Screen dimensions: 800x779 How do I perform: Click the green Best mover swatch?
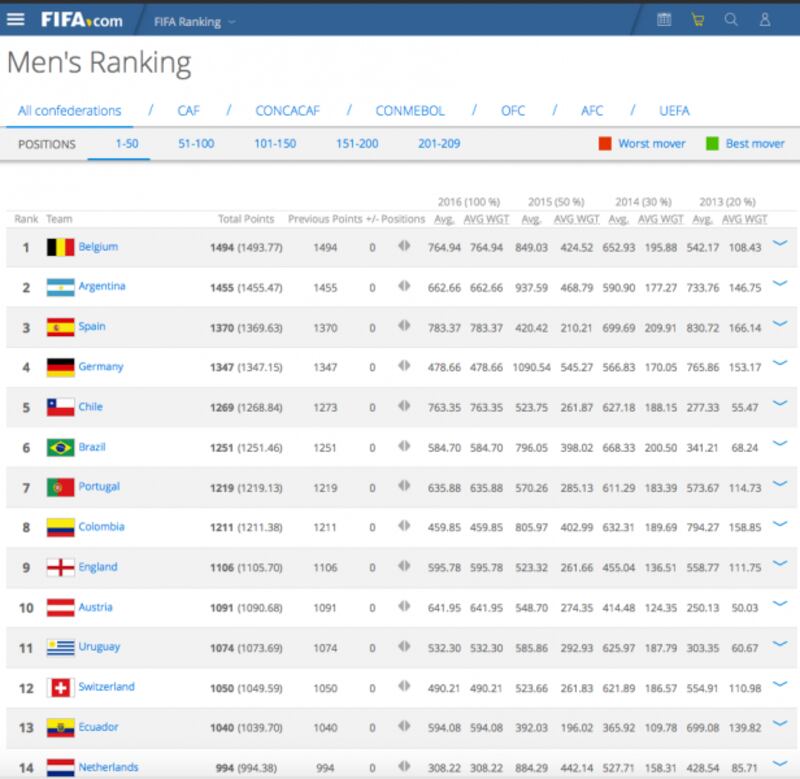[x=712, y=144]
